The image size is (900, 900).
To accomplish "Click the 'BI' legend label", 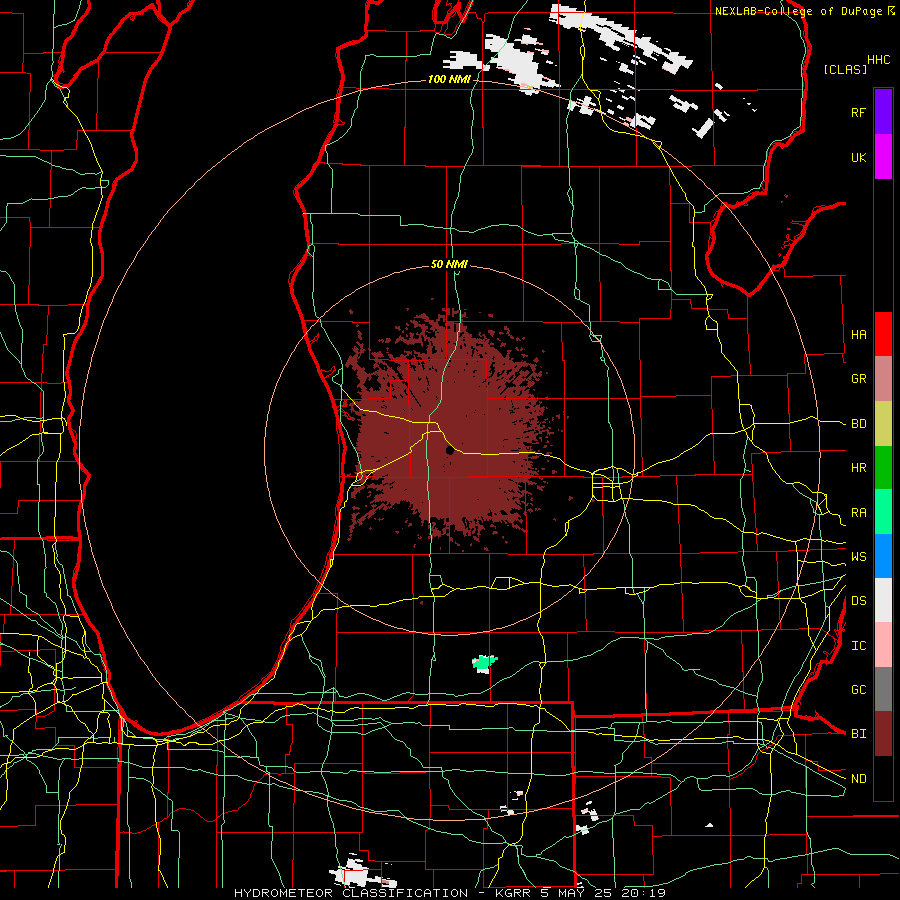I will pos(858,734).
